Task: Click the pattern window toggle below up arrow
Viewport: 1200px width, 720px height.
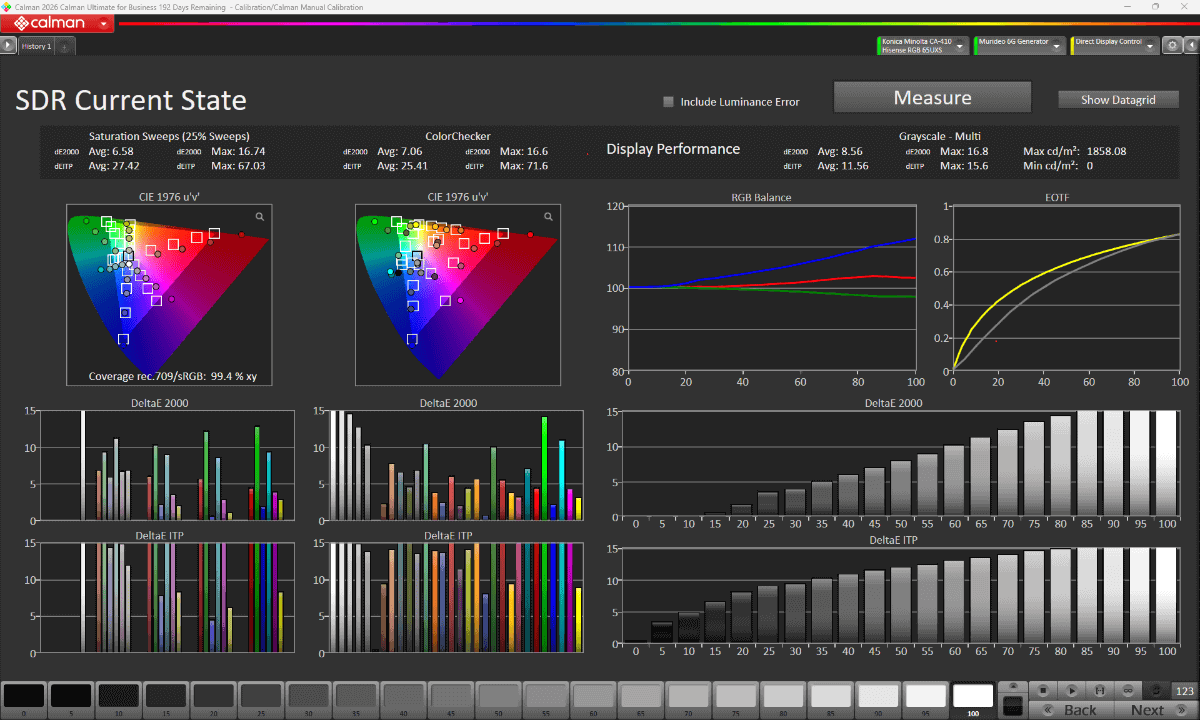Action: coord(1013,705)
